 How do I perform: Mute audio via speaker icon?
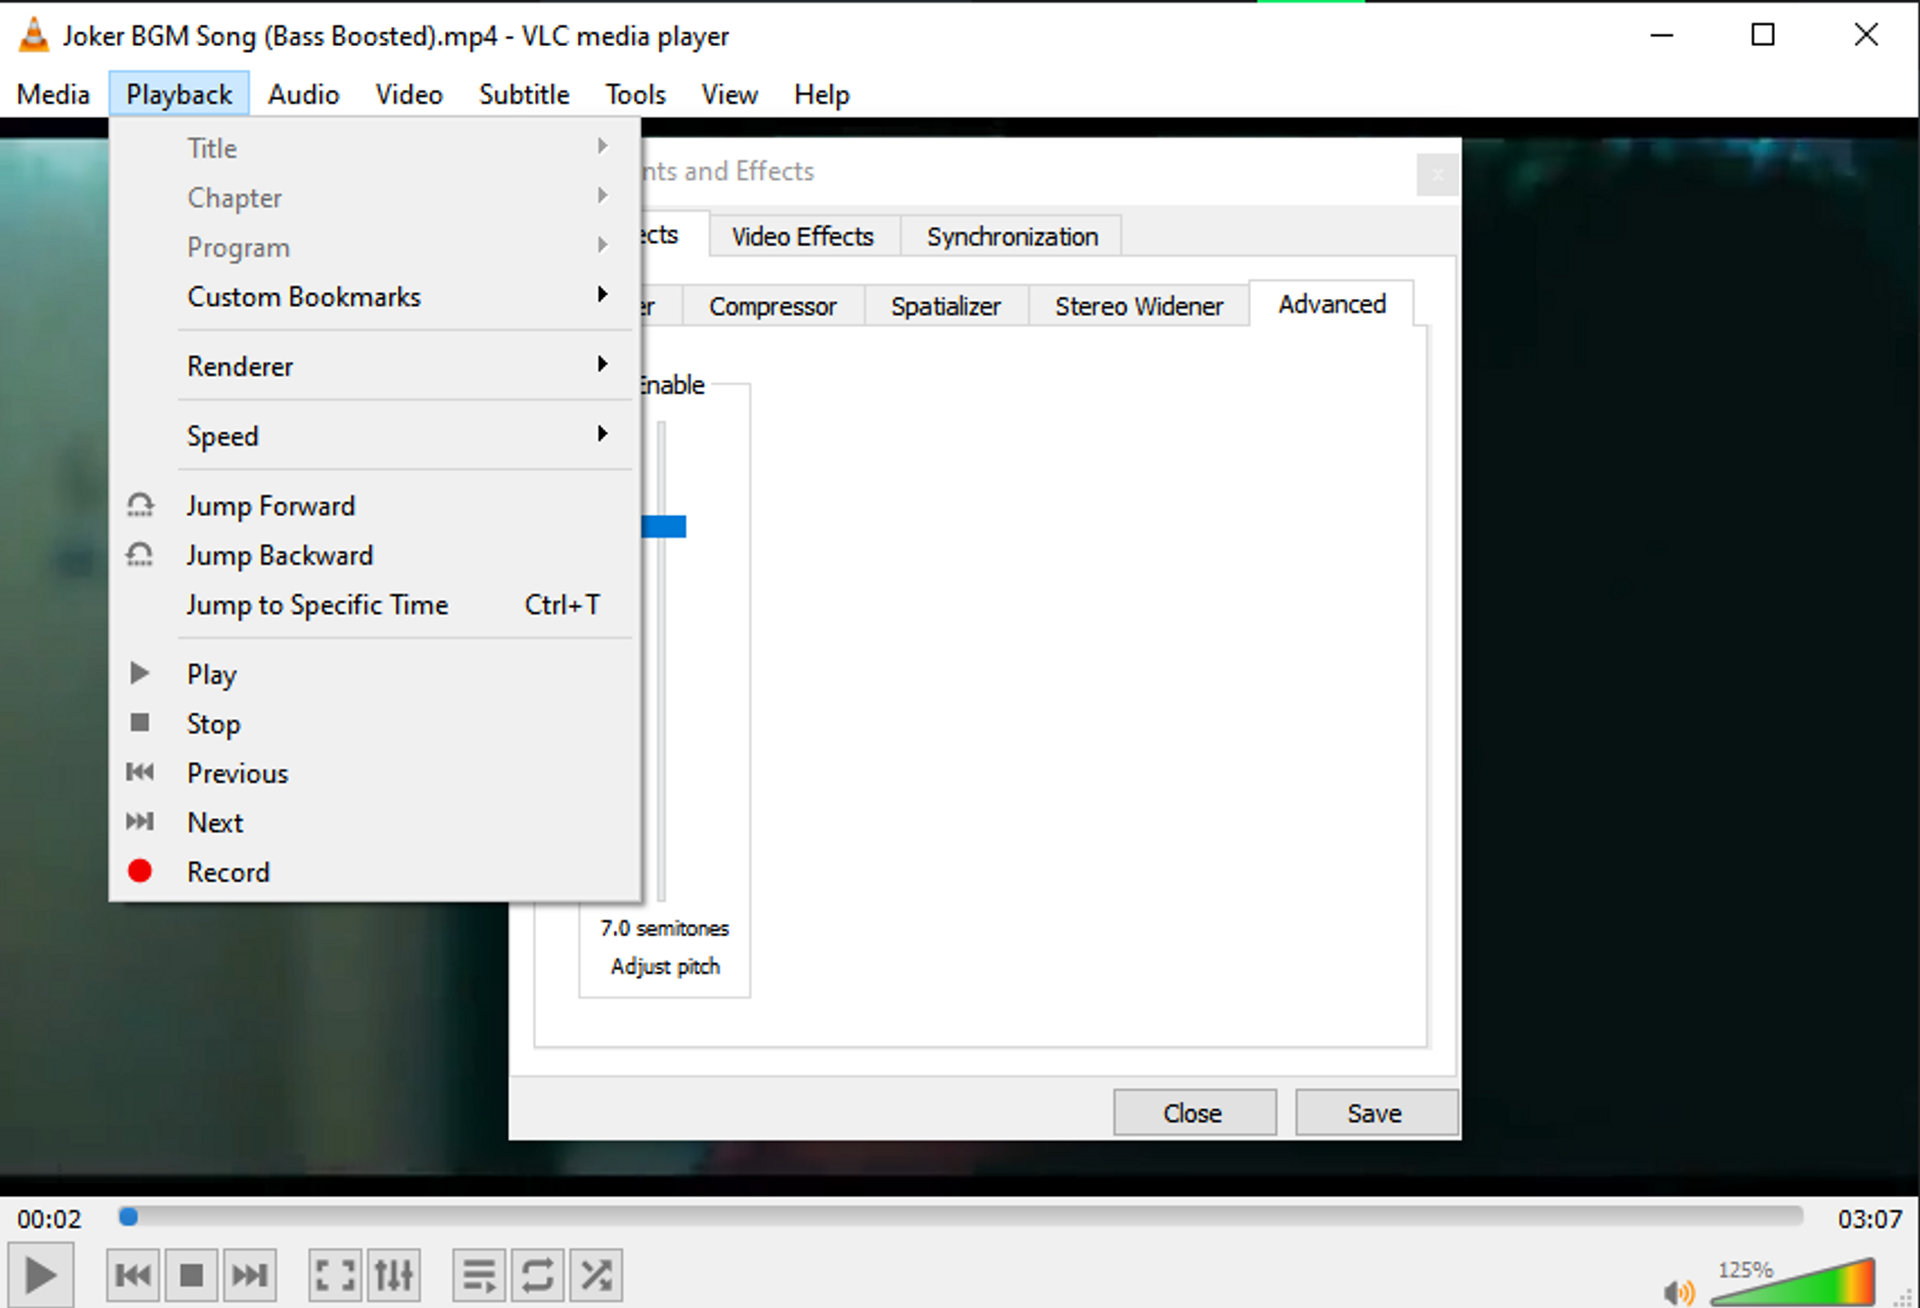point(1677,1291)
